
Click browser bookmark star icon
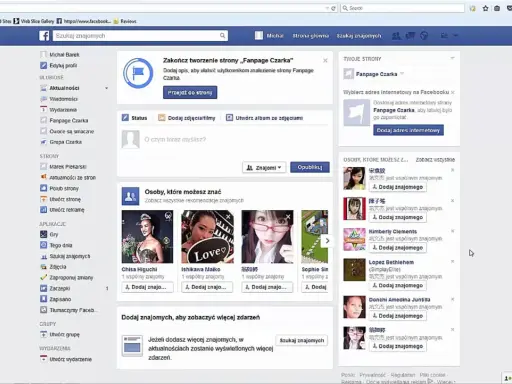[485, 8]
